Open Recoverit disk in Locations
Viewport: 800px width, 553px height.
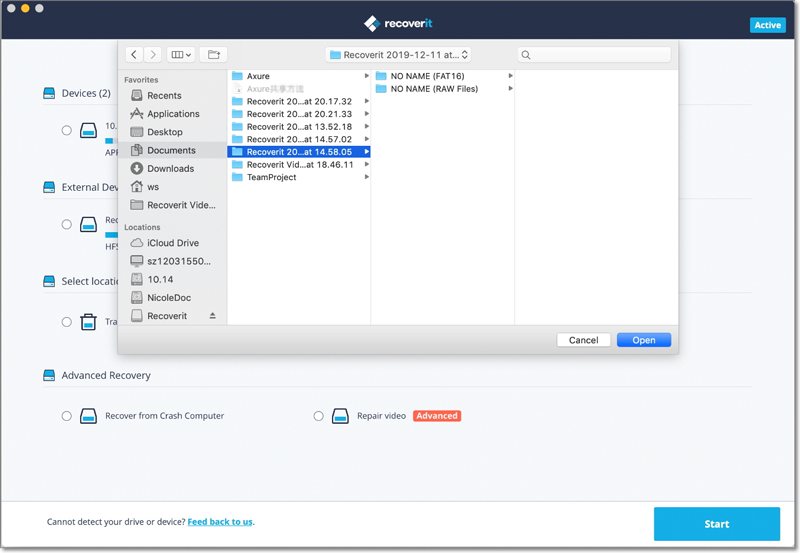pyautogui.click(x=167, y=316)
